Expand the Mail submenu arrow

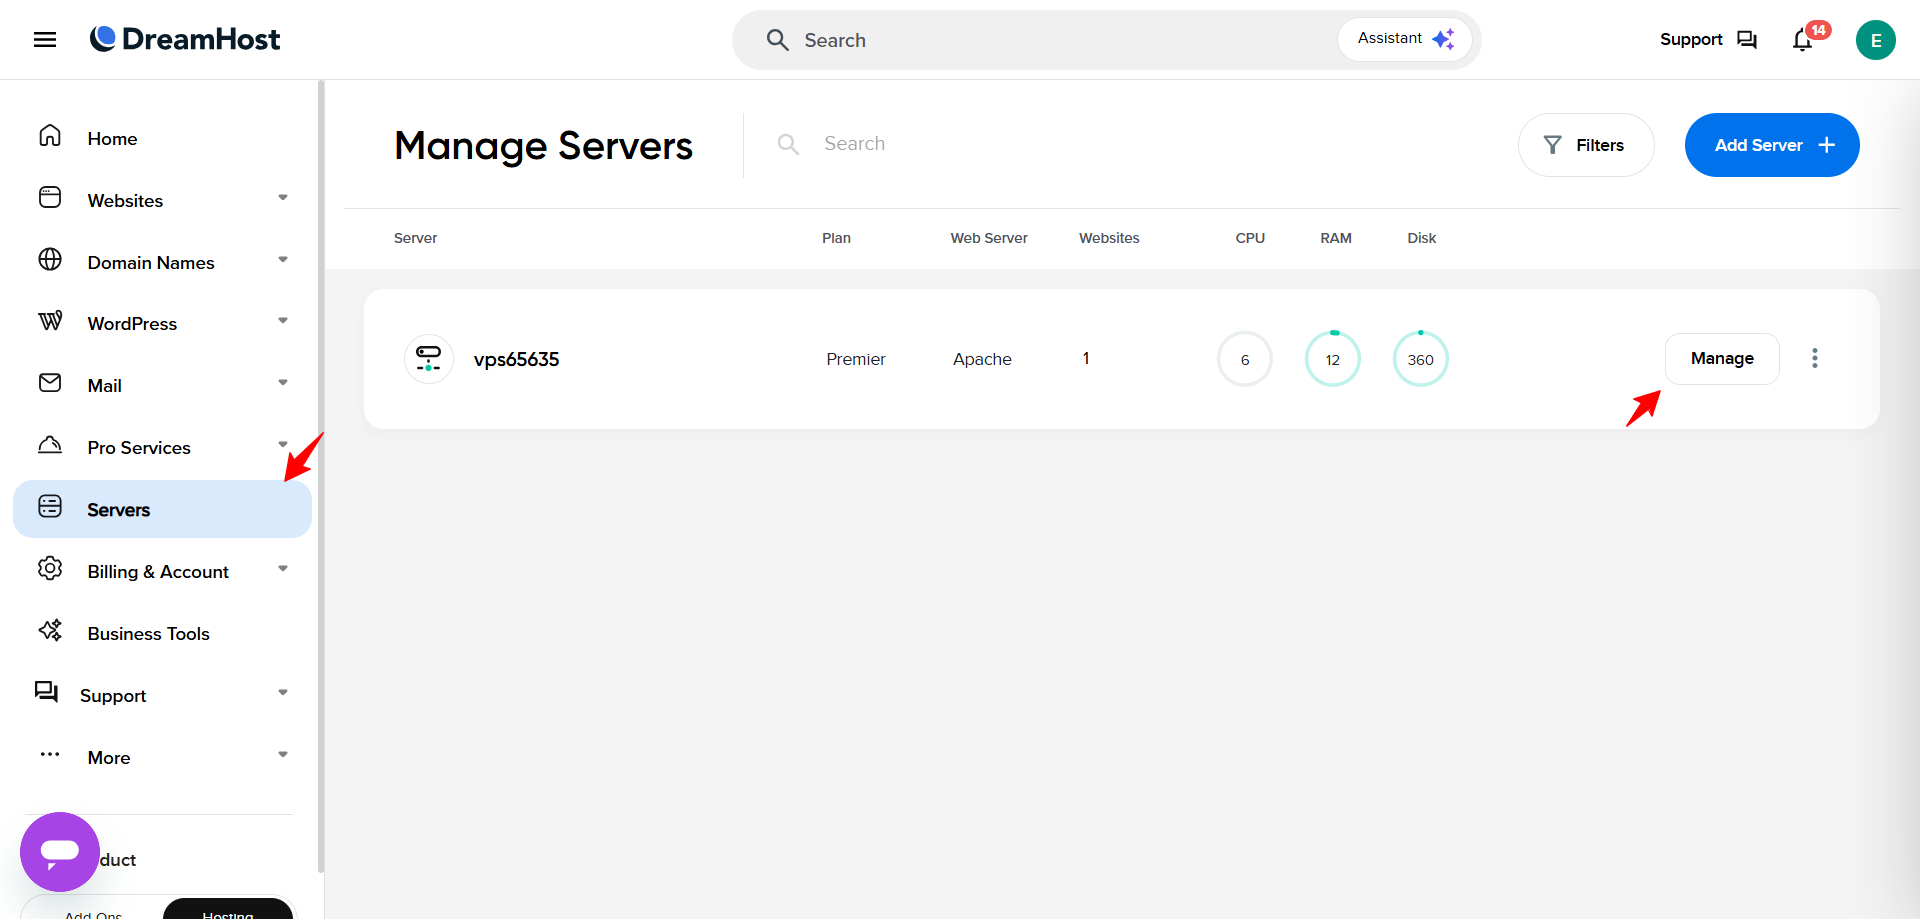[283, 383]
